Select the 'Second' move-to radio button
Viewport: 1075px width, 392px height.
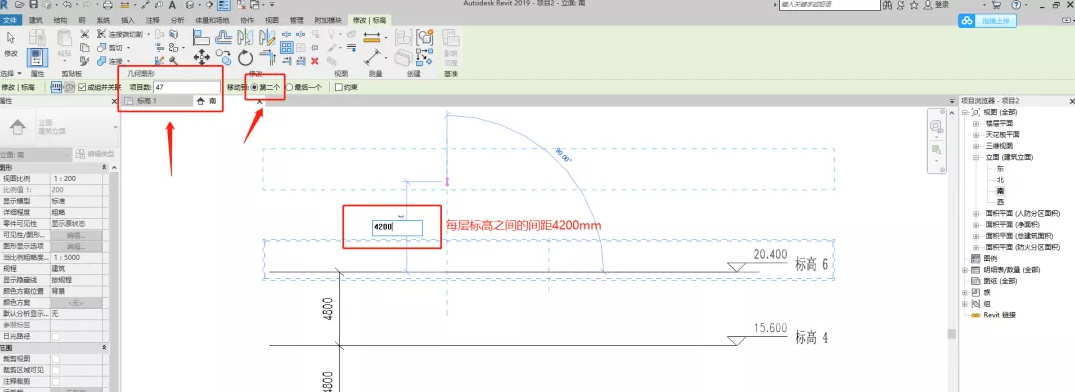[254, 88]
